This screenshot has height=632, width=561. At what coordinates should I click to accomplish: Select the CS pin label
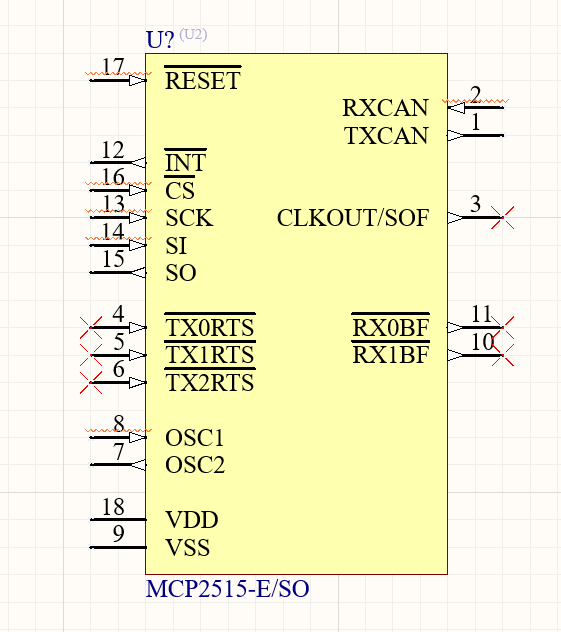pyautogui.click(x=180, y=190)
